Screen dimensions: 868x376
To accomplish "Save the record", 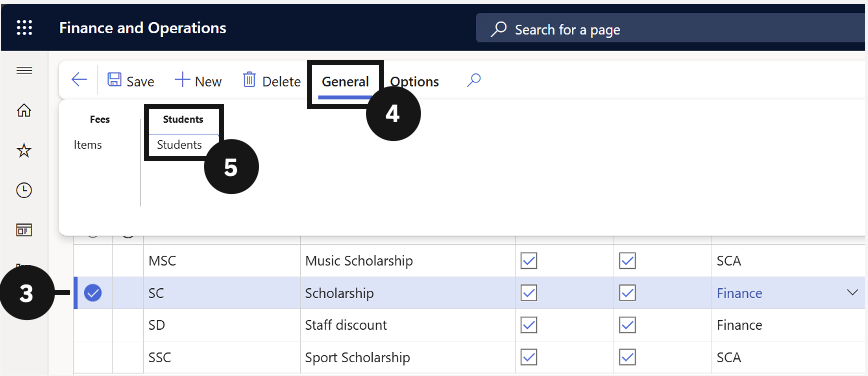I will tap(131, 81).
